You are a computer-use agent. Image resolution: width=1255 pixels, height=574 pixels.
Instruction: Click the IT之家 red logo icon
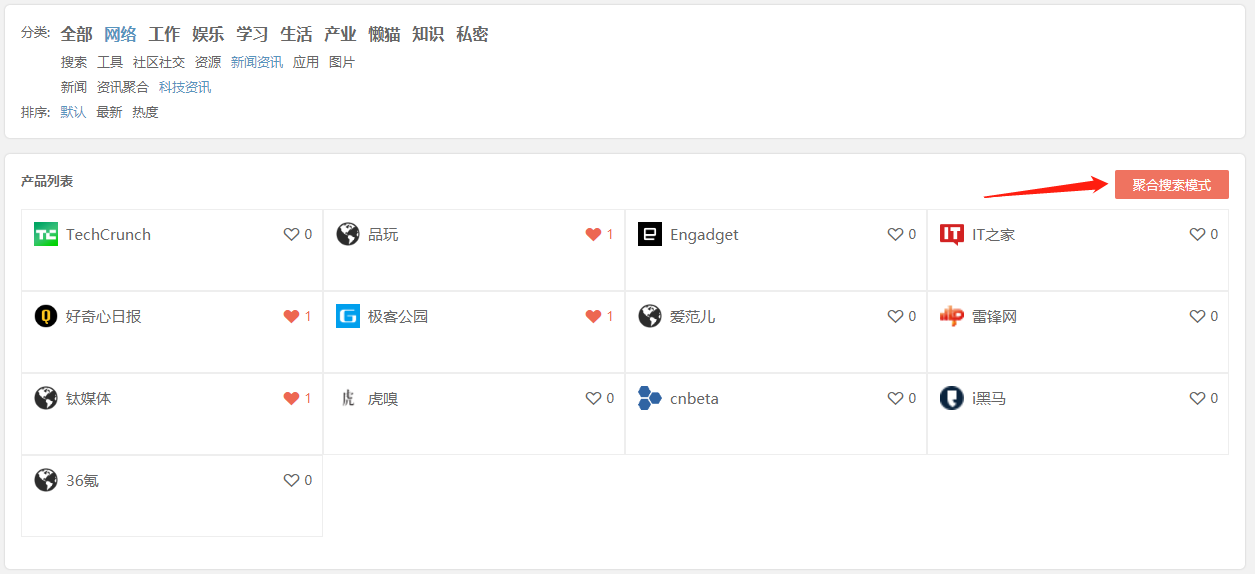click(x=952, y=235)
